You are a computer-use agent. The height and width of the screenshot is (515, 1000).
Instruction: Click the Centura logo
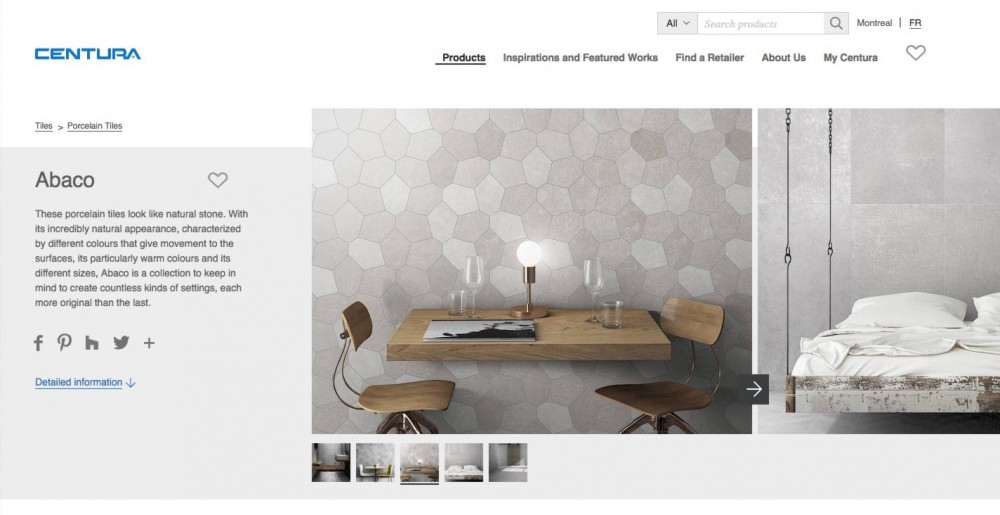88,54
